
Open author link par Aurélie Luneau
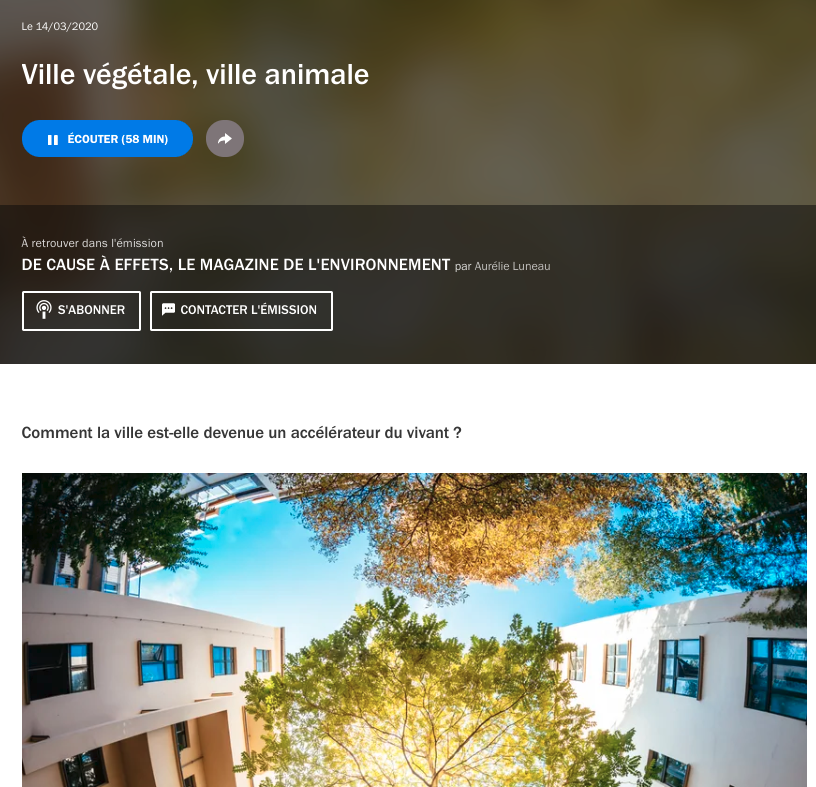[x=502, y=266]
